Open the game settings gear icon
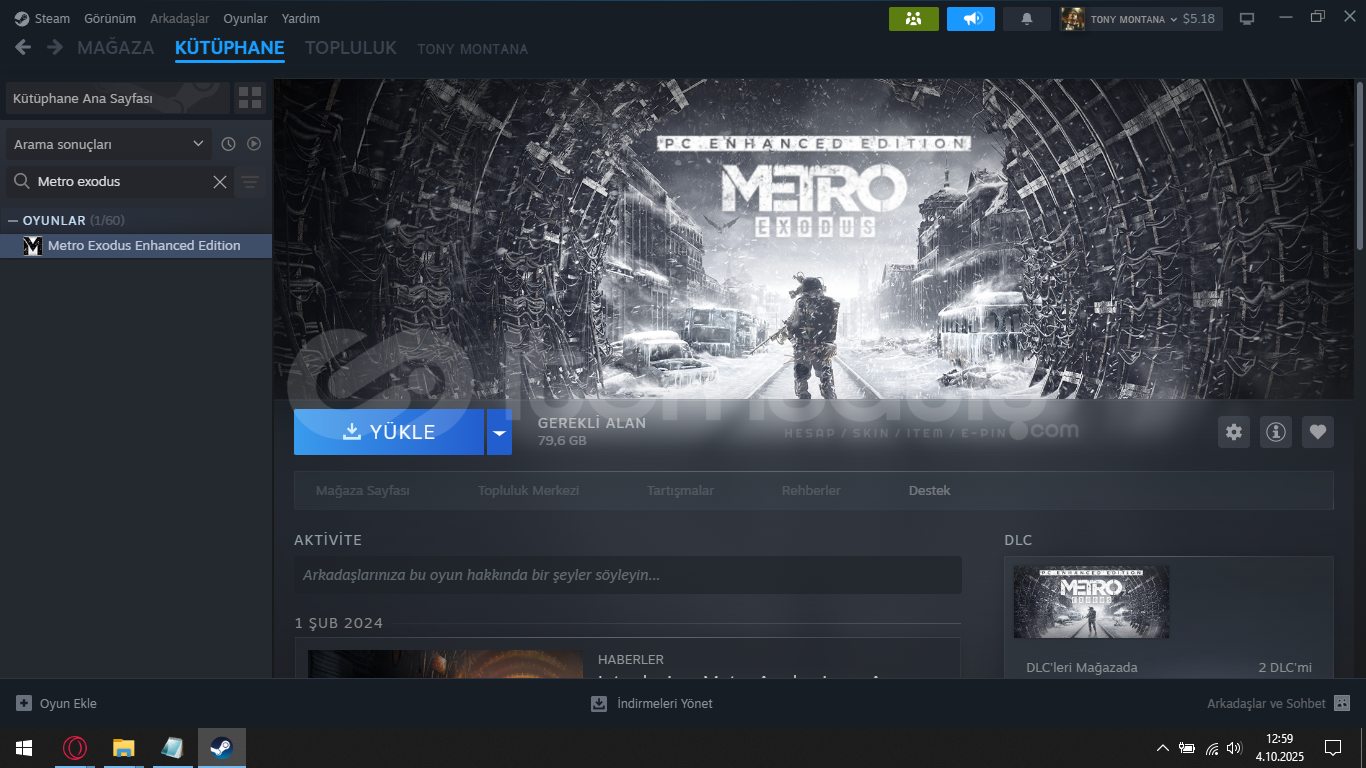 click(1234, 432)
